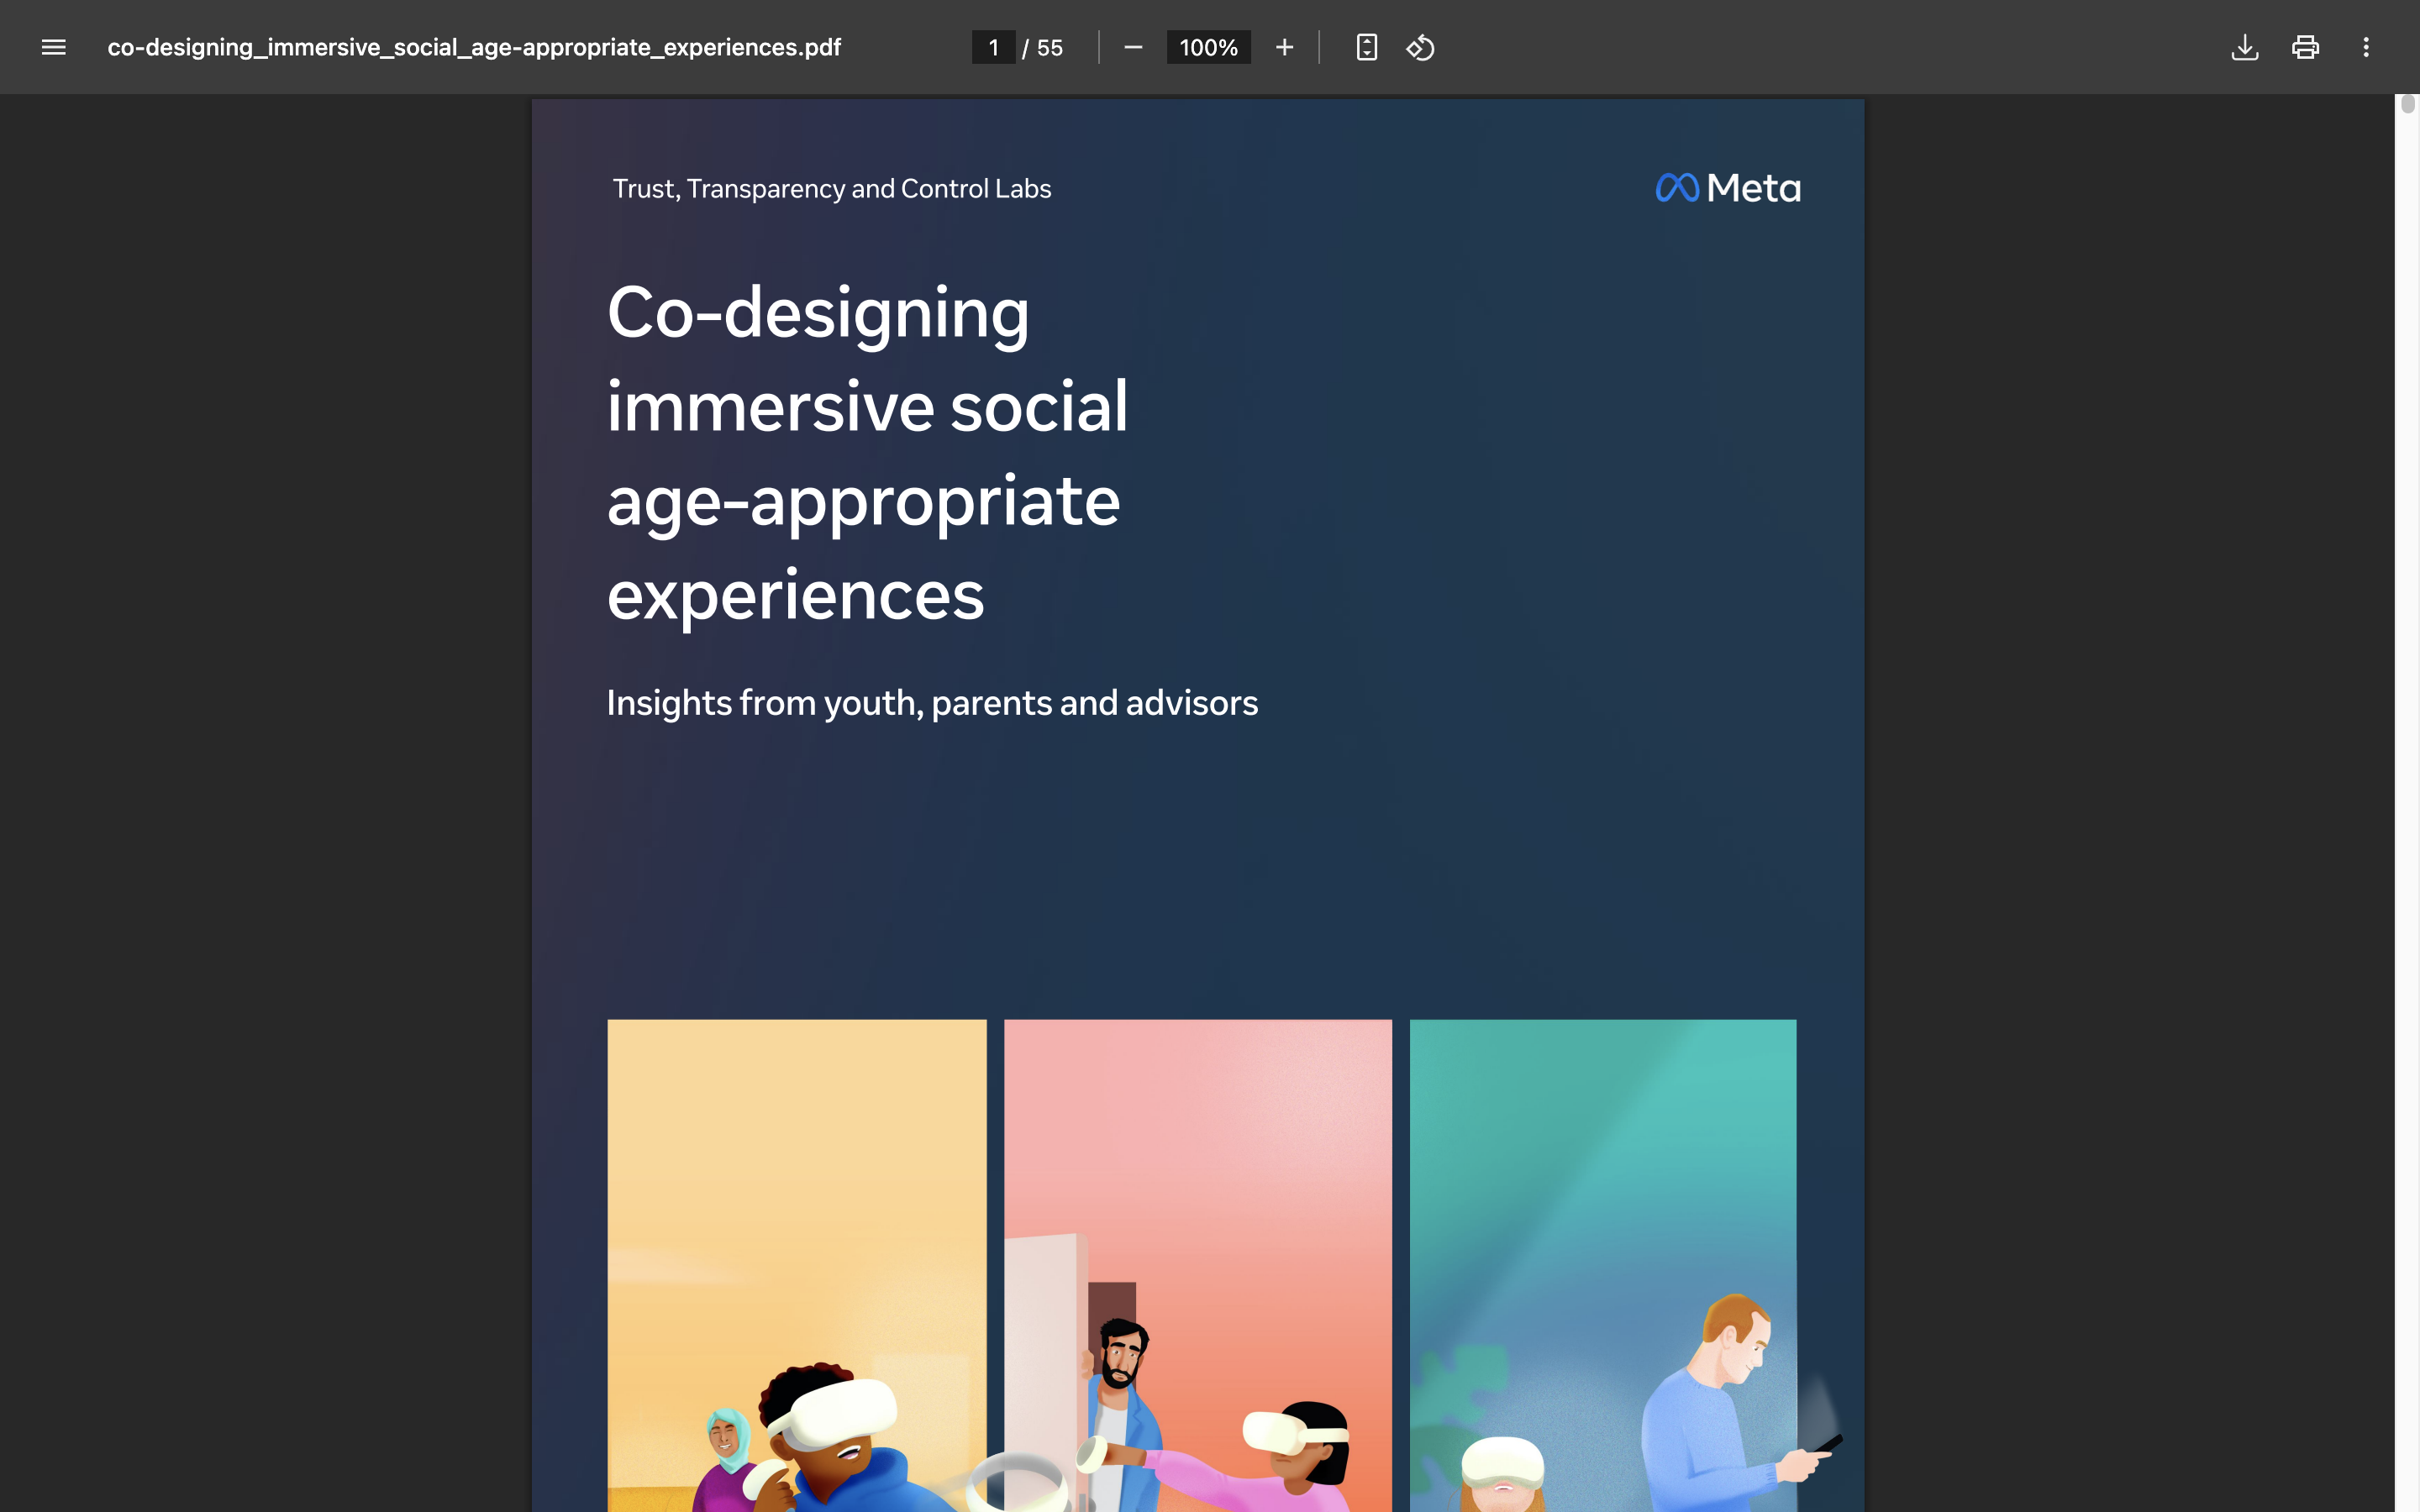The image size is (2420, 1512).
Task: Click the total page count 55
Action: (1049, 47)
